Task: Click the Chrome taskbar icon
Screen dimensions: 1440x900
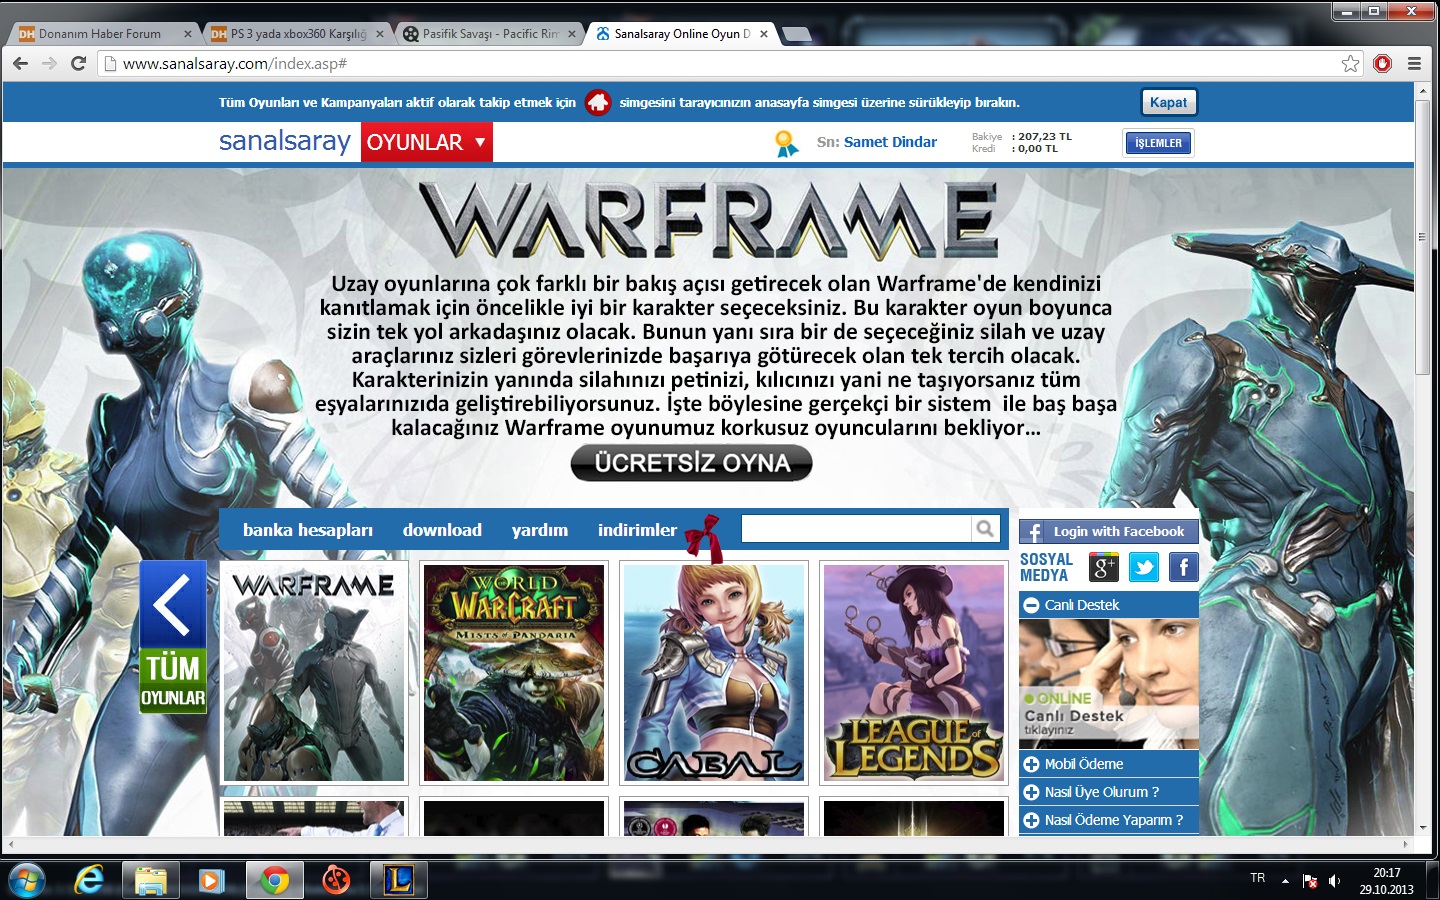Action: pyautogui.click(x=274, y=880)
